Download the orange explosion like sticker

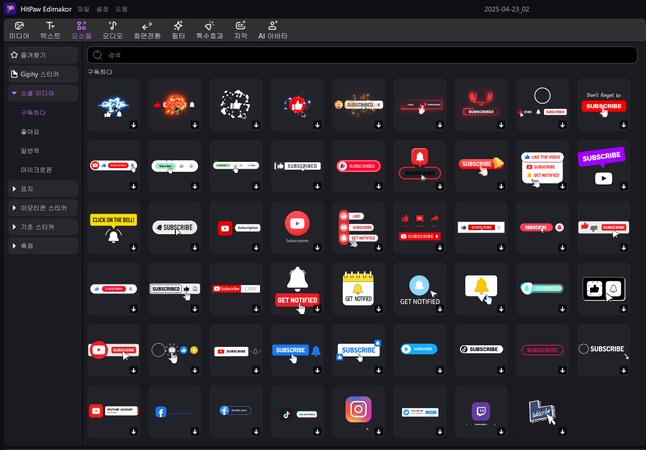click(x=195, y=125)
